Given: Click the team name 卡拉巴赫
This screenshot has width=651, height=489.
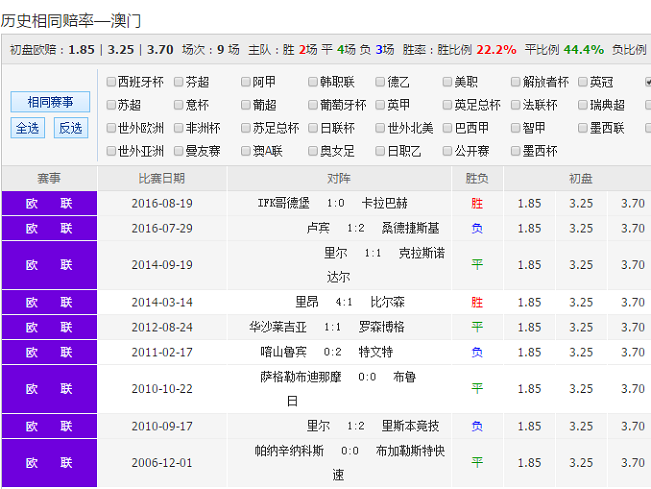Looking at the screenshot, I should (x=384, y=203).
